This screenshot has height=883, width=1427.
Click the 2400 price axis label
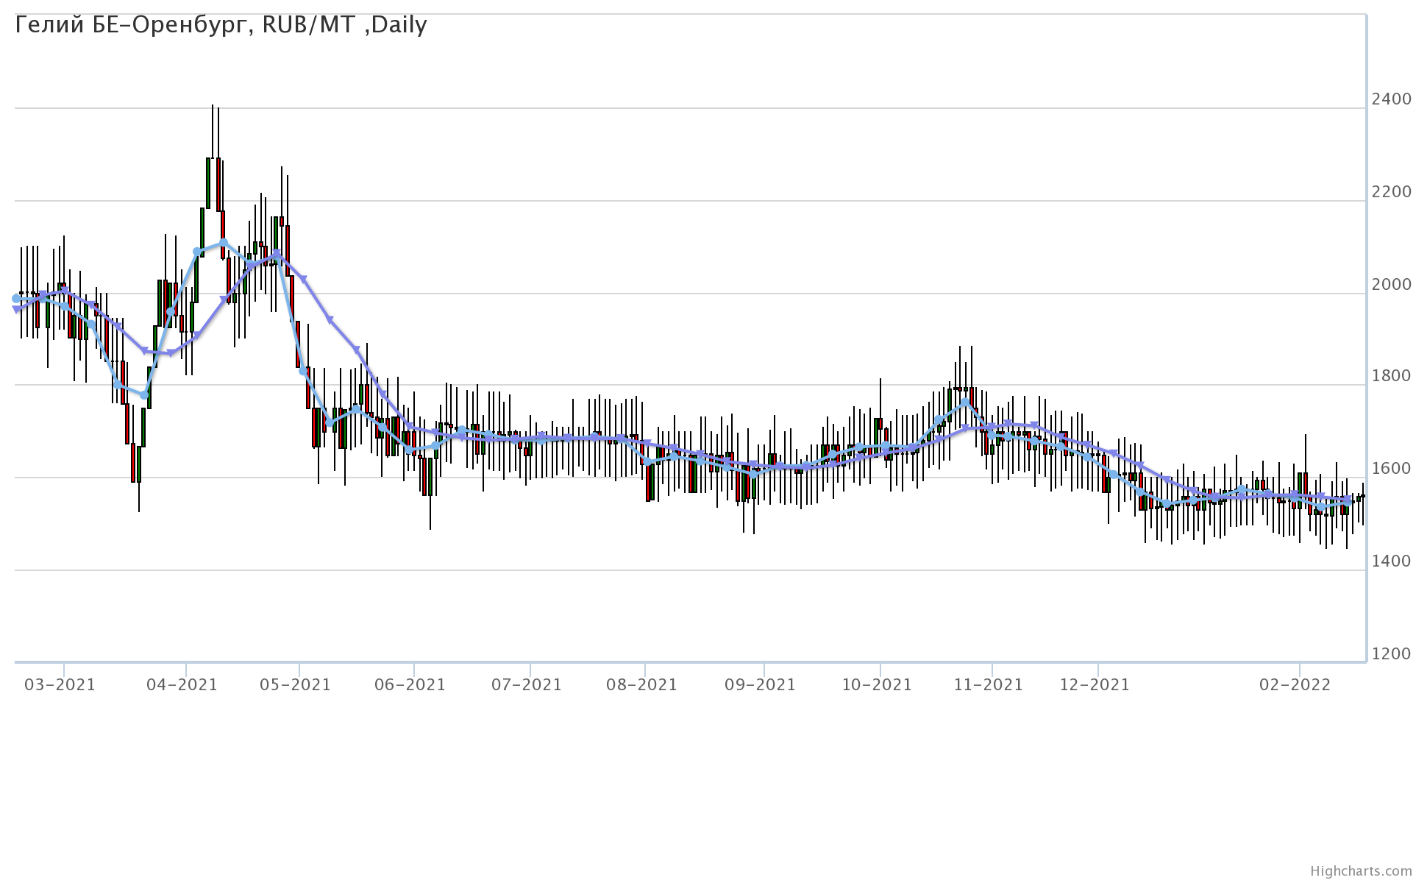click(1391, 99)
